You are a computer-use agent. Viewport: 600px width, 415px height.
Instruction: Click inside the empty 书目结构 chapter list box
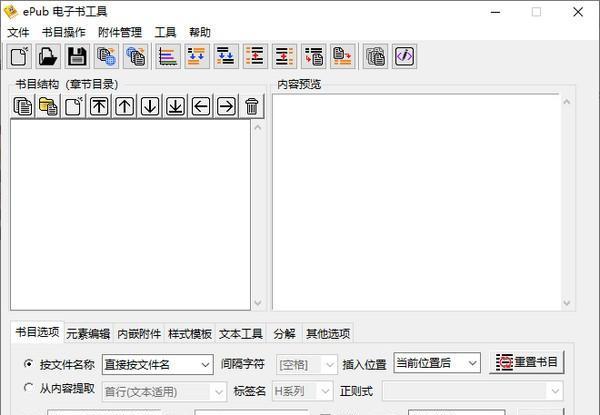(130, 215)
